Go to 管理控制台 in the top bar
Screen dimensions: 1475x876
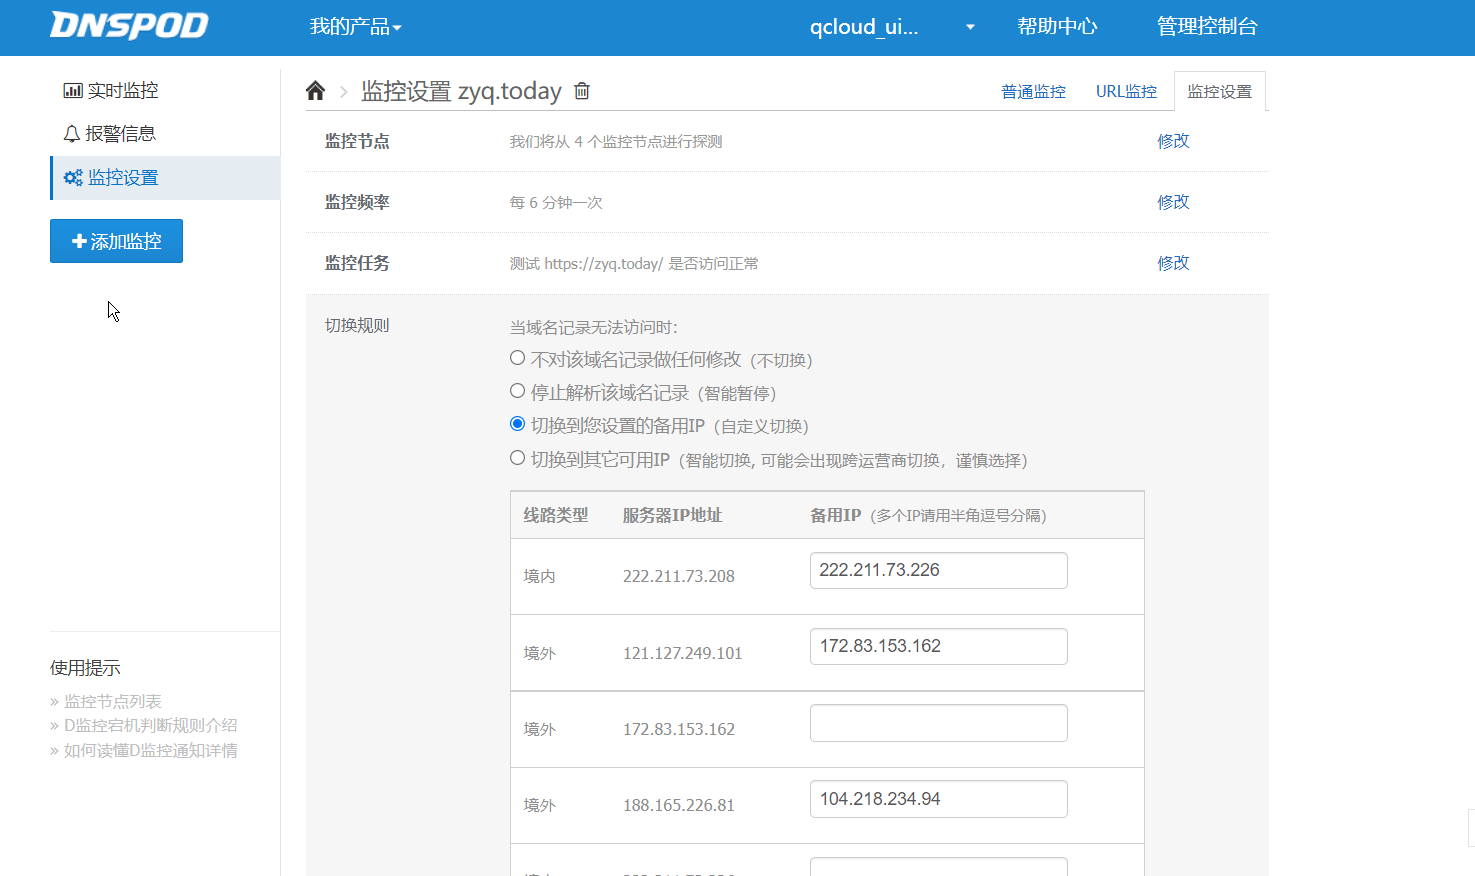click(x=1207, y=27)
